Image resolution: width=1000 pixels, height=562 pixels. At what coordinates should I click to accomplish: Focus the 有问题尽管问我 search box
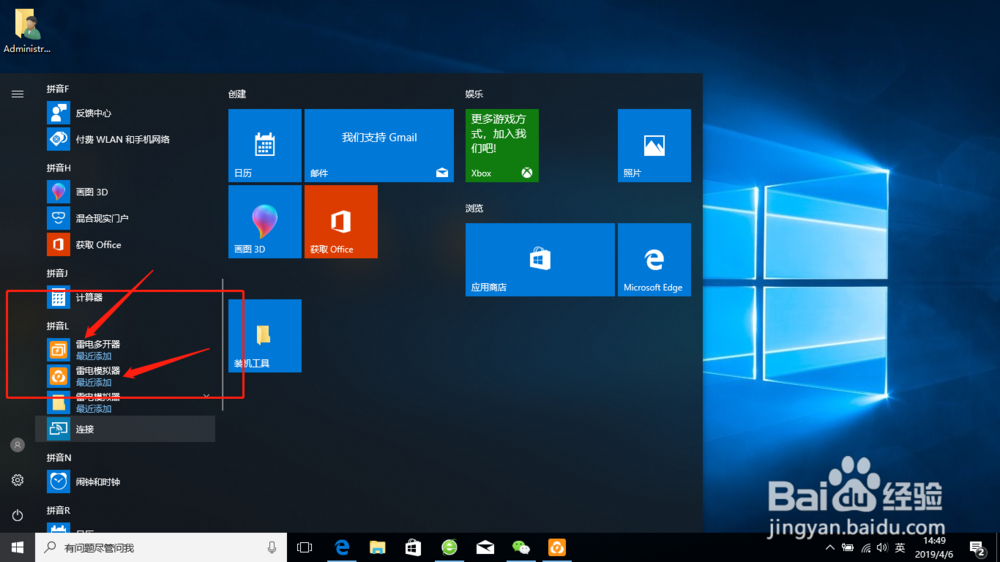(161, 547)
